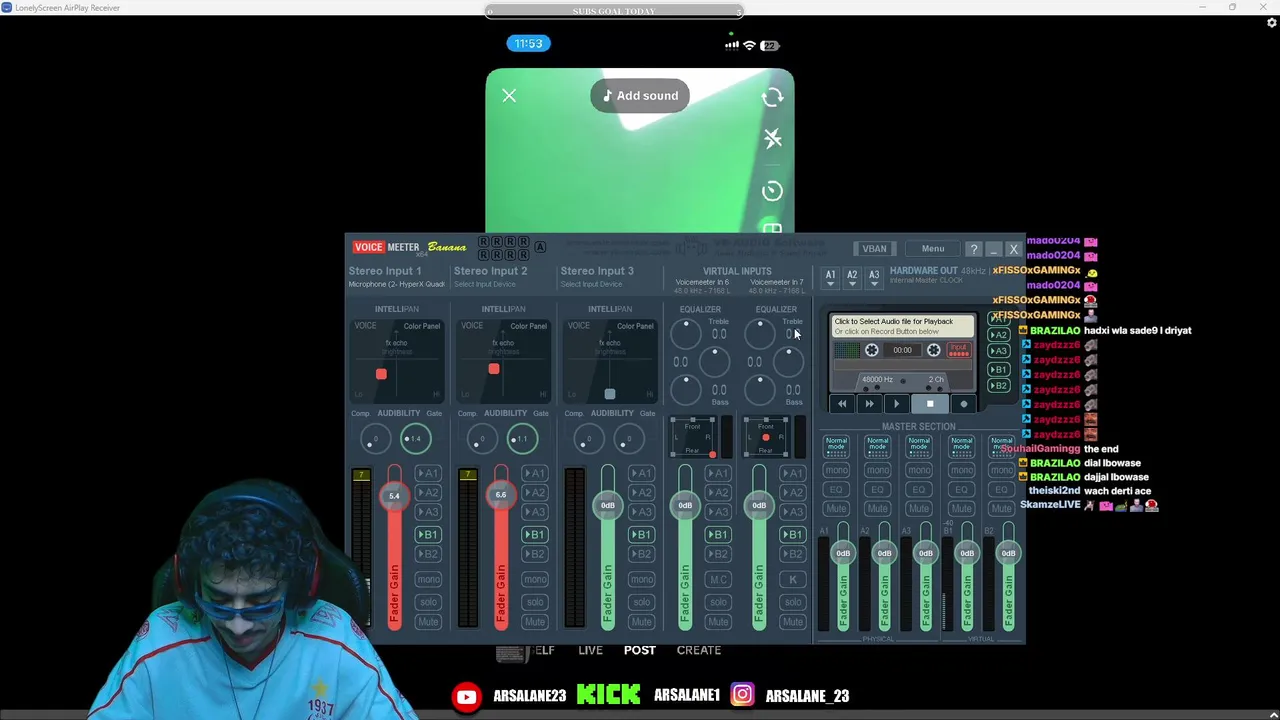The height and width of the screenshot is (720, 1280).
Task: Start recording with the cassette record button
Action: 964,404
